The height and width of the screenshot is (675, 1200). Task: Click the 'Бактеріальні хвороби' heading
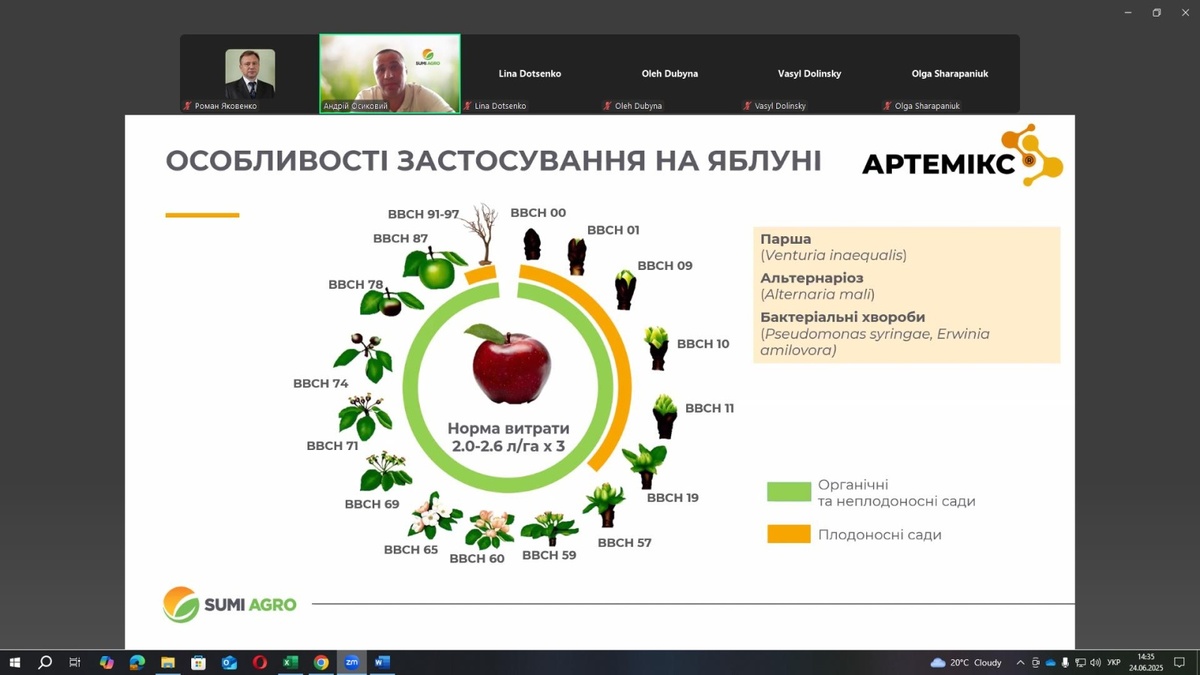843,316
